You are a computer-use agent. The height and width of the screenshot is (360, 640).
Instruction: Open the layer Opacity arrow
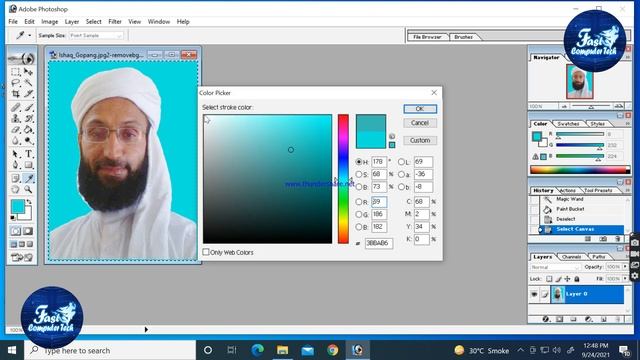(x=625, y=267)
